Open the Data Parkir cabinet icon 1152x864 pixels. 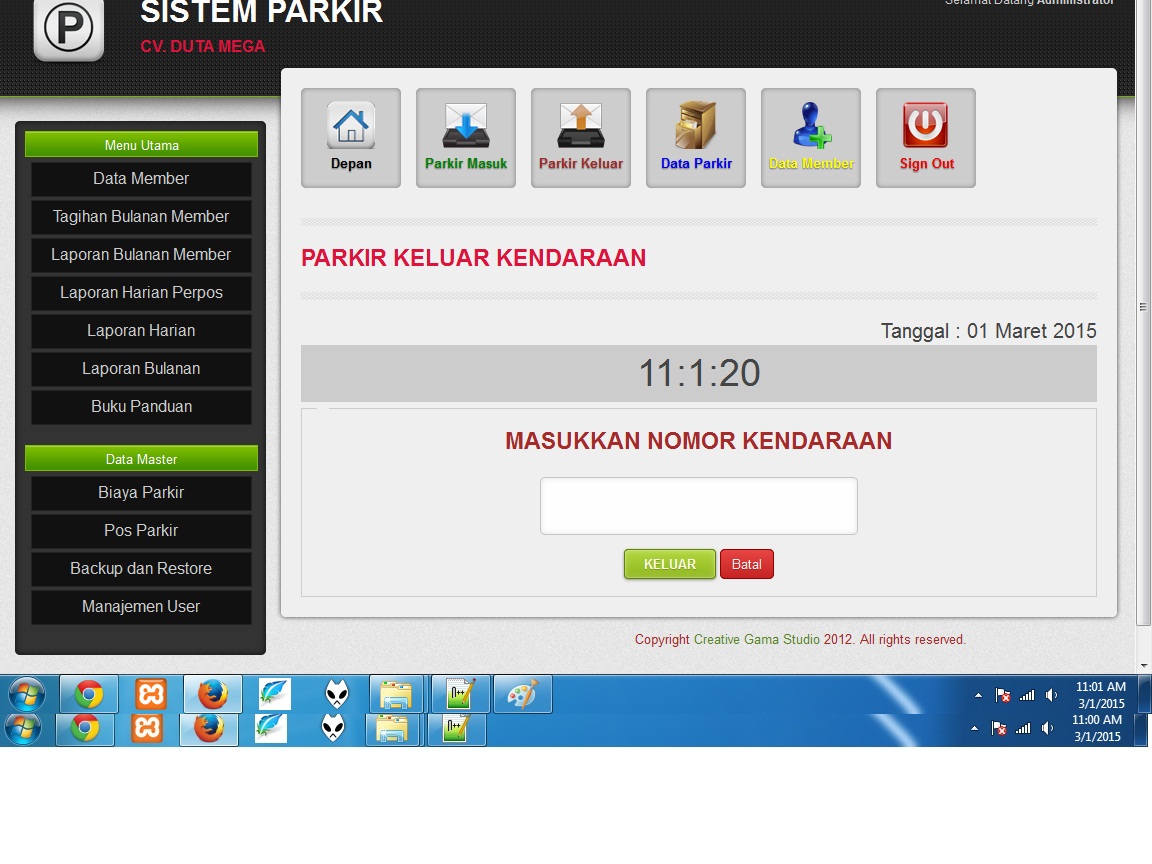(696, 137)
